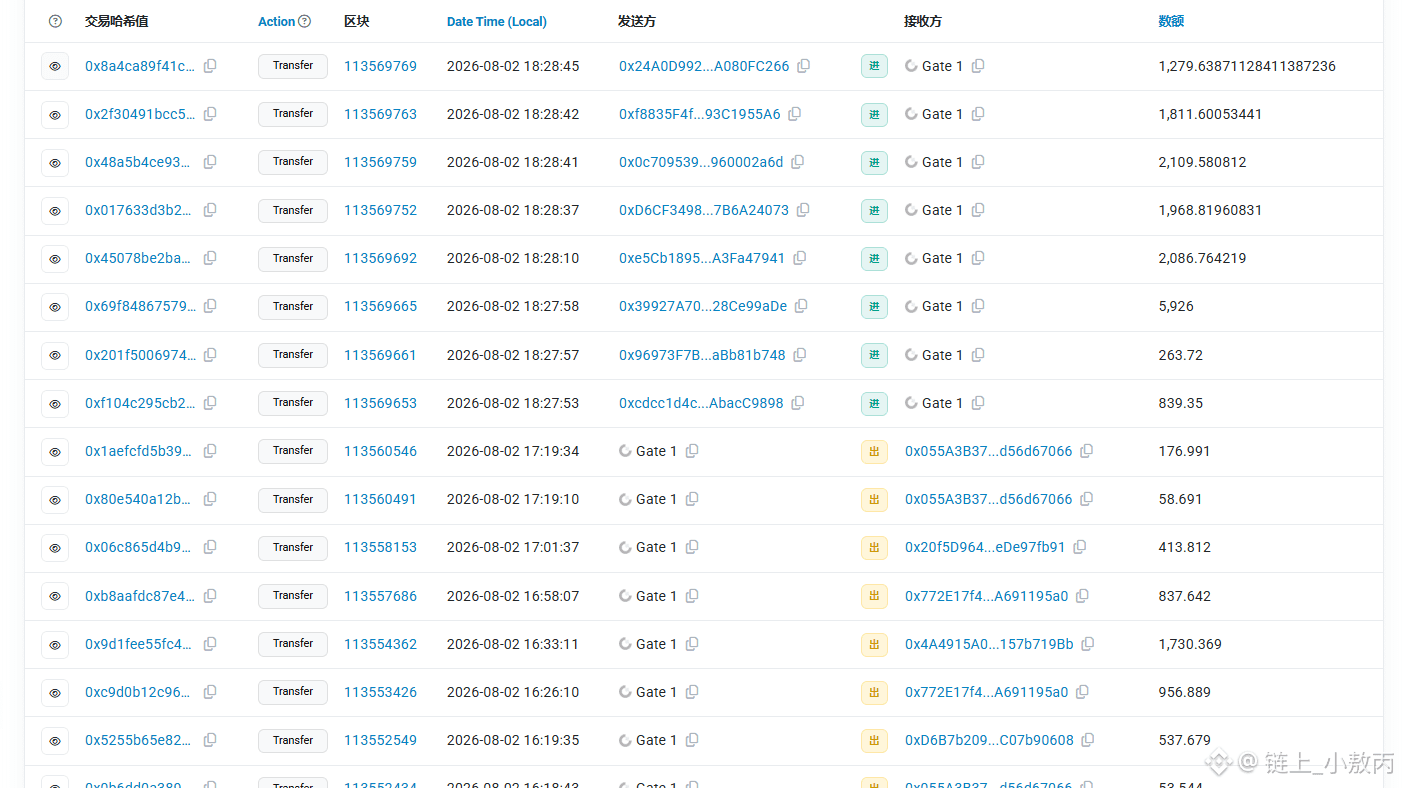The width and height of the screenshot is (1402, 788).
Task: Copy Gate 1 sender in block 113558153 row
Action: click(692, 547)
